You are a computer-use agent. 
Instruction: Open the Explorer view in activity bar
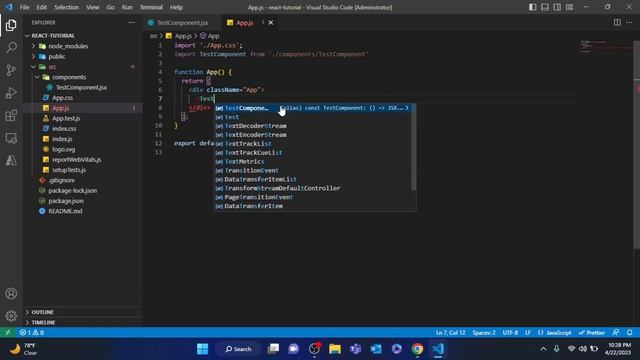coord(11,25)
